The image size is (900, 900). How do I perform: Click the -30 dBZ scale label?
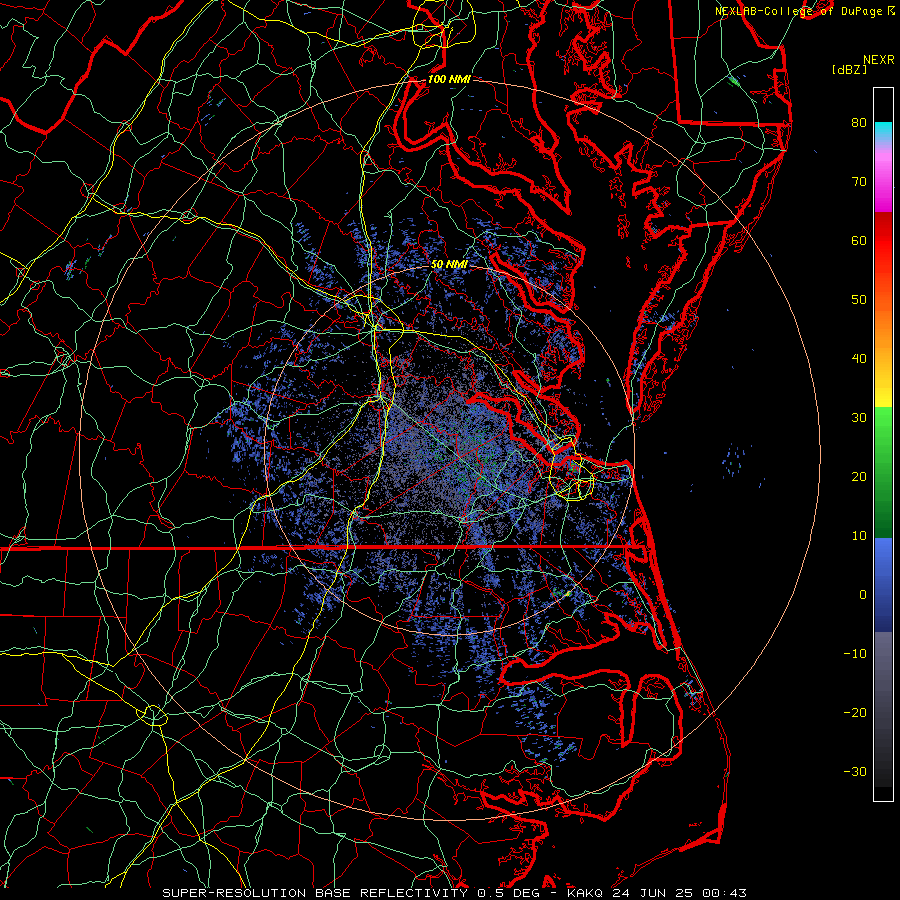[x=855, y=771]
